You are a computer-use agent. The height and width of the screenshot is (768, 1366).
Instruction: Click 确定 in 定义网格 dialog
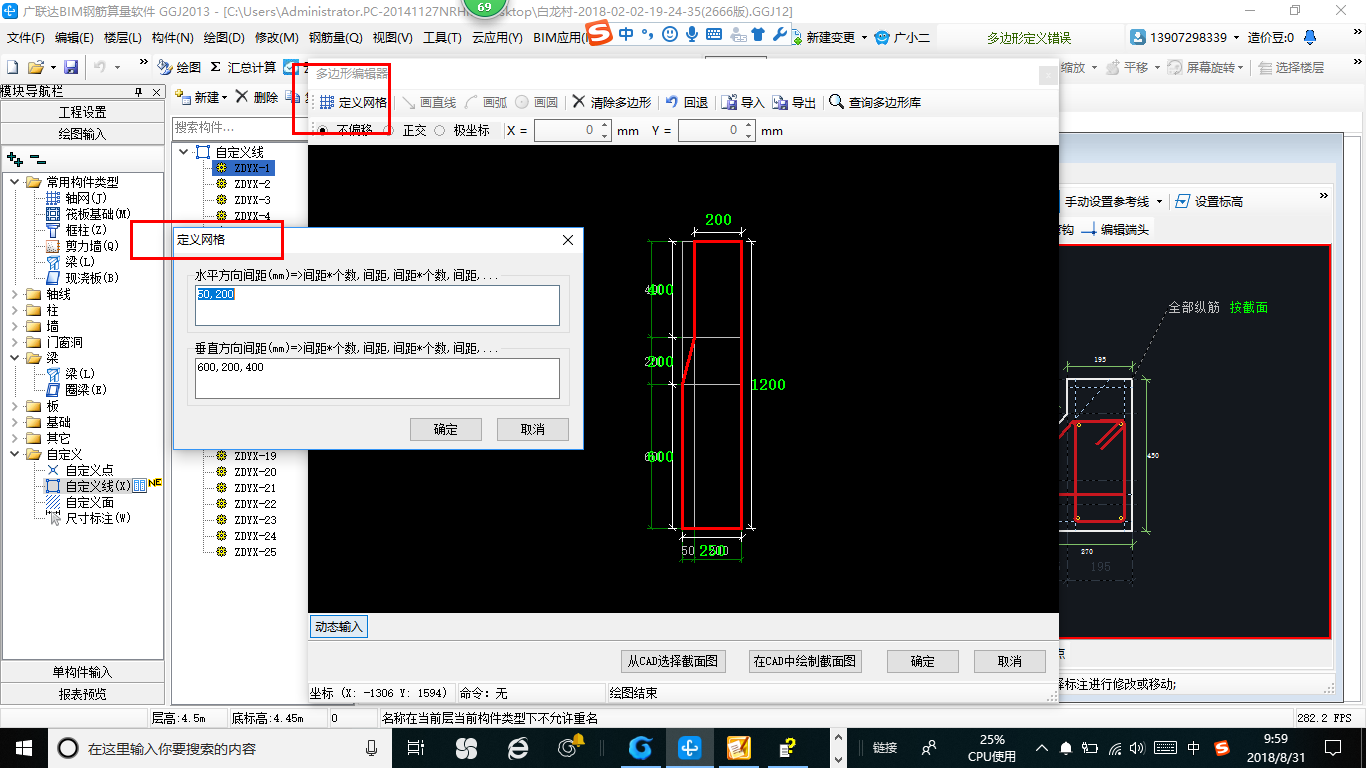(446, 429)
